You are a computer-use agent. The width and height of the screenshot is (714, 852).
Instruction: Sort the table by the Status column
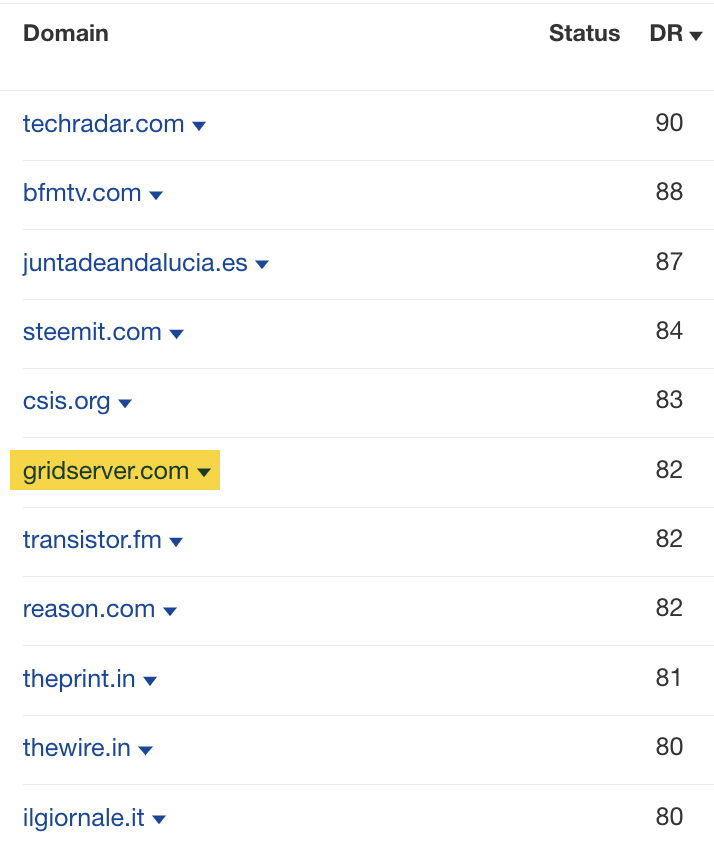584,33
